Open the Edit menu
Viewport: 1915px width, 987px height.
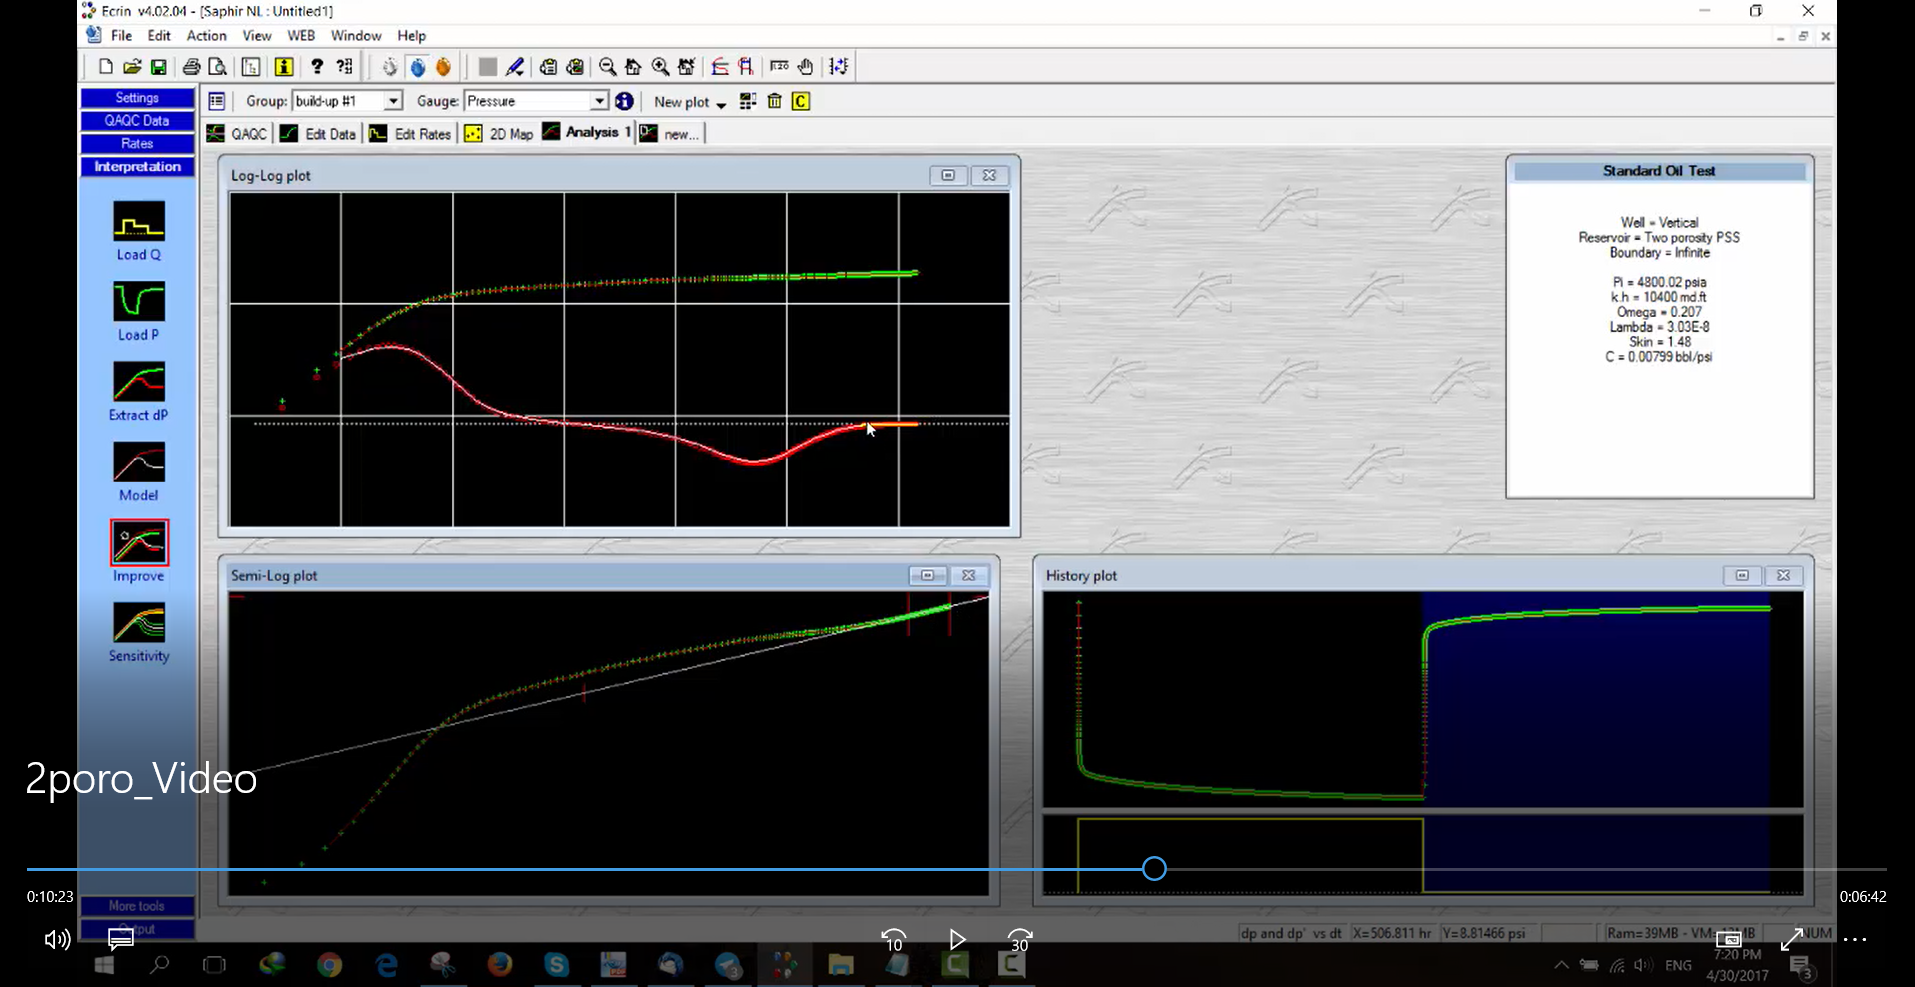(x=159, y=35)
